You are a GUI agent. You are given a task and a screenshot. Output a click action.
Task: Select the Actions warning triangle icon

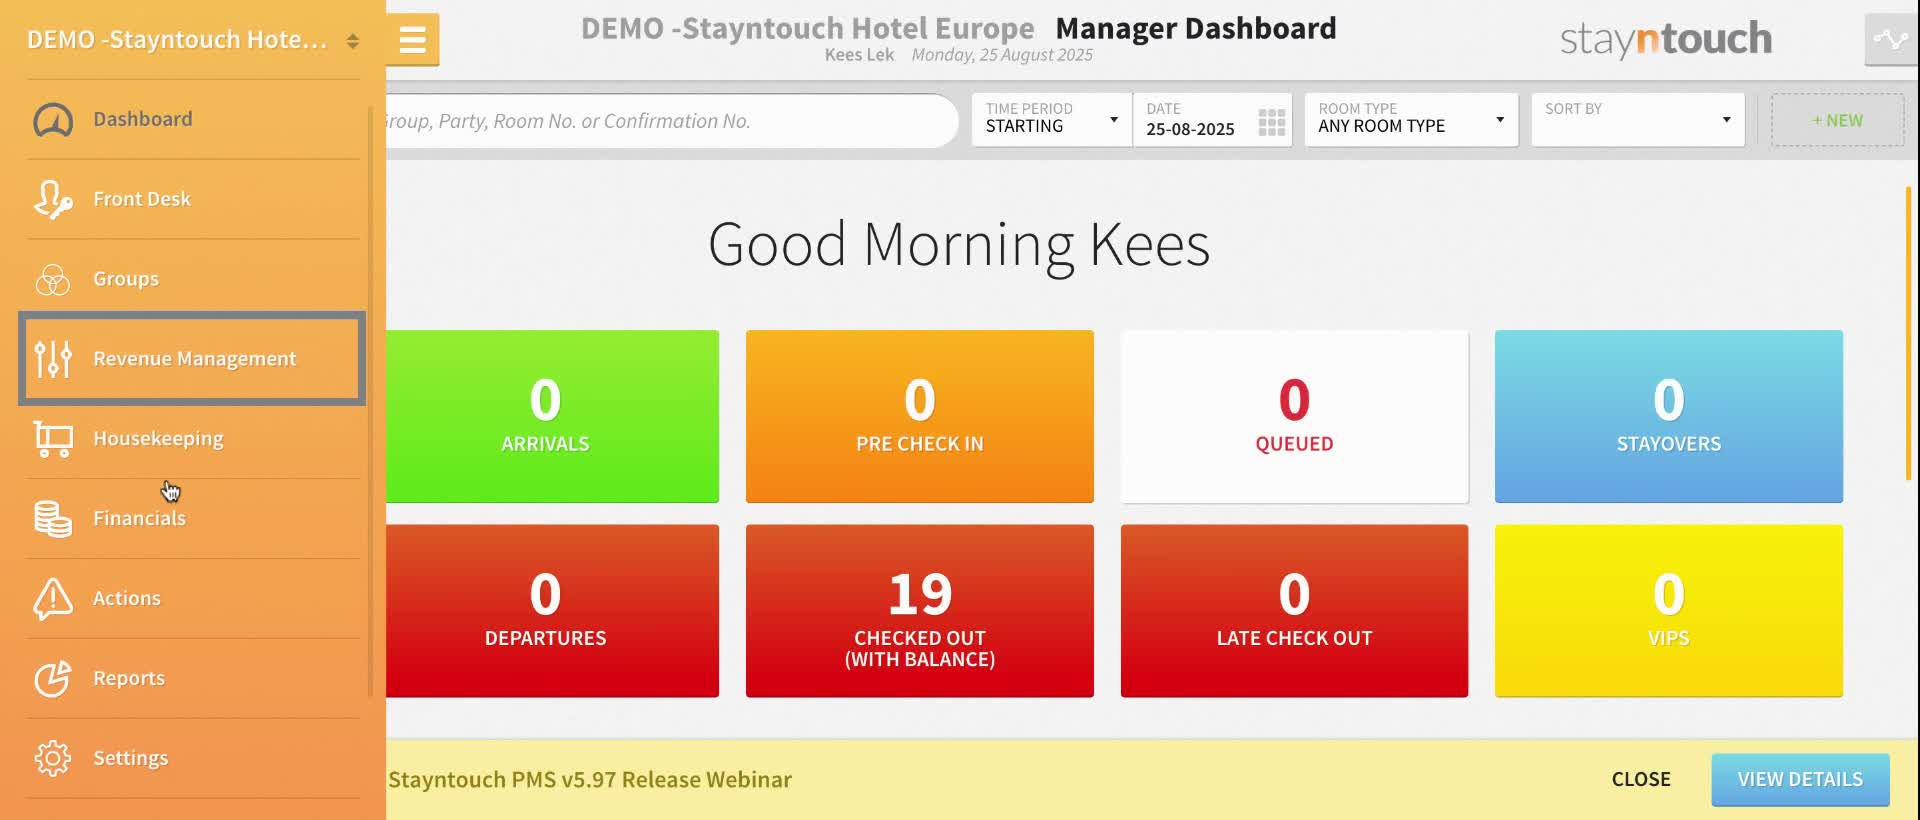coord(53,599)
